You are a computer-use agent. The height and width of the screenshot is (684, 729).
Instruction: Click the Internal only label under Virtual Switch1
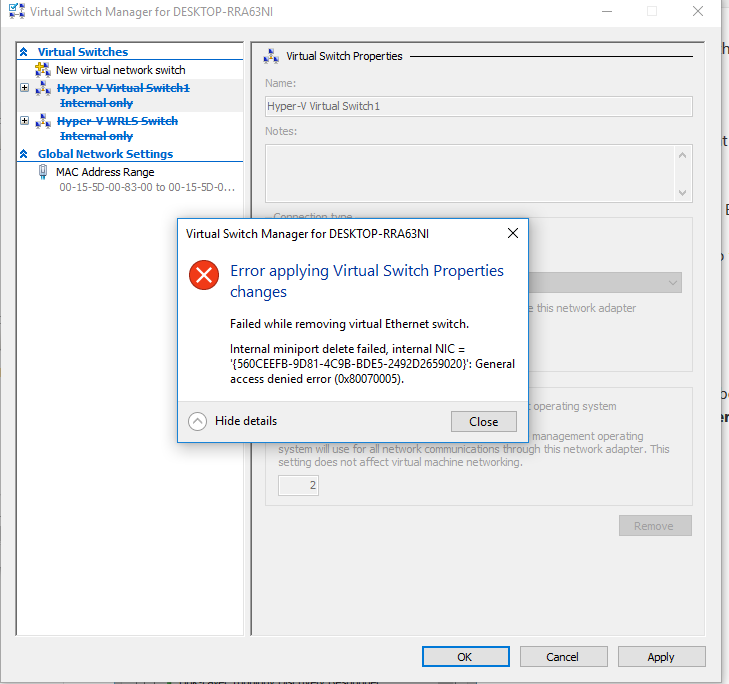(x=96, y=103)
